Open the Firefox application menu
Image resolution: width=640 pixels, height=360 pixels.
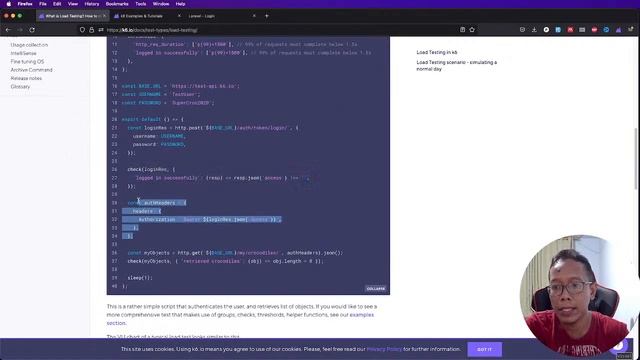25,4
